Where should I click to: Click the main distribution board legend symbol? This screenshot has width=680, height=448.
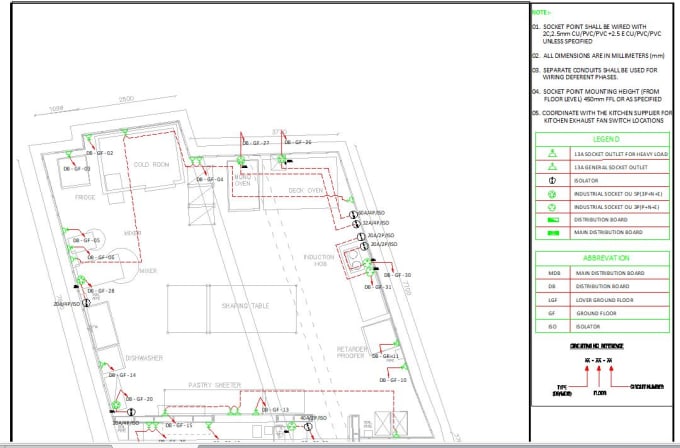click(553, 233)
